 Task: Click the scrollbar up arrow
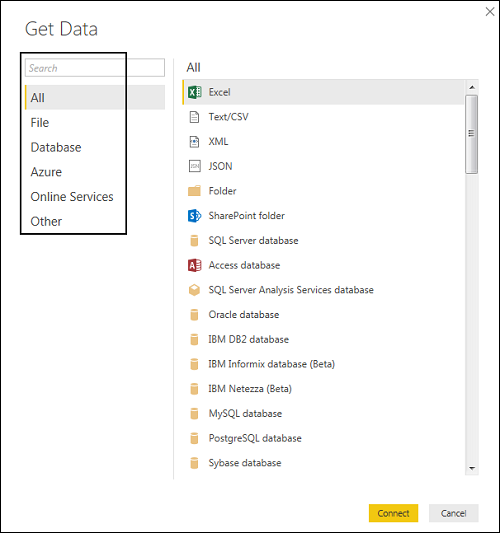tap(472, 87)
